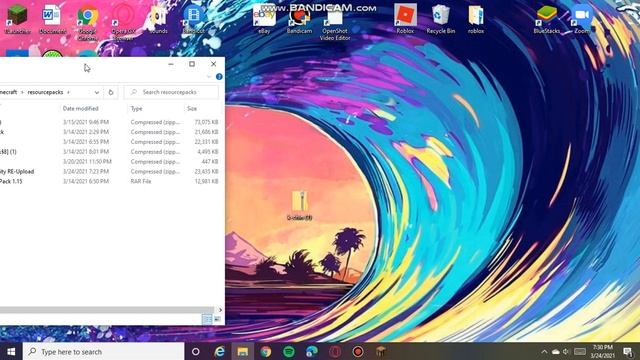Launch Internet Explorer from the taskbar
This screenshot has height=360, width=640.
coord(219,351)
